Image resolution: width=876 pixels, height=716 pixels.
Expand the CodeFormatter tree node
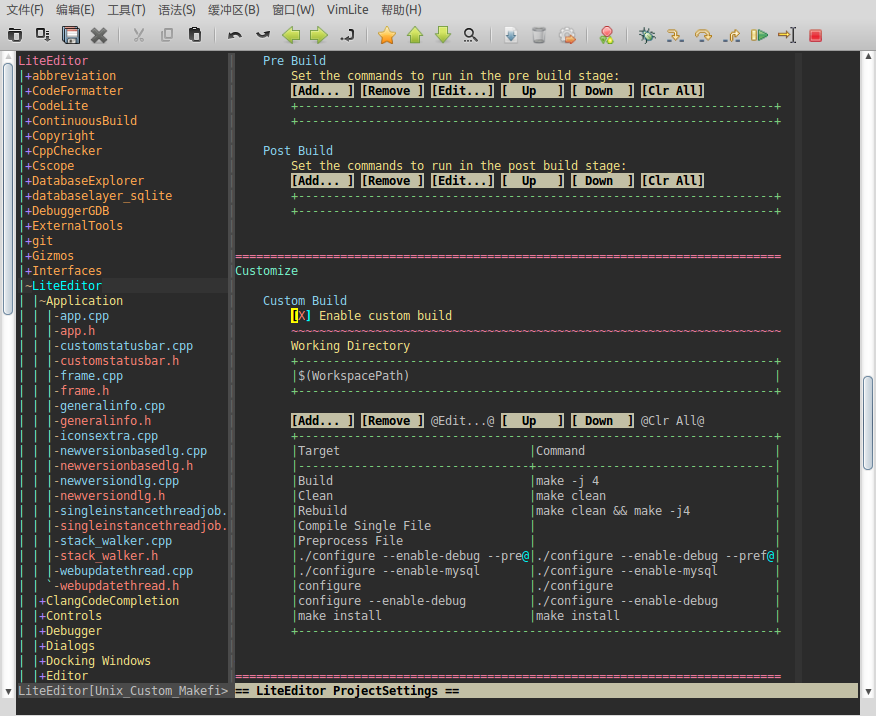(28, 91)
